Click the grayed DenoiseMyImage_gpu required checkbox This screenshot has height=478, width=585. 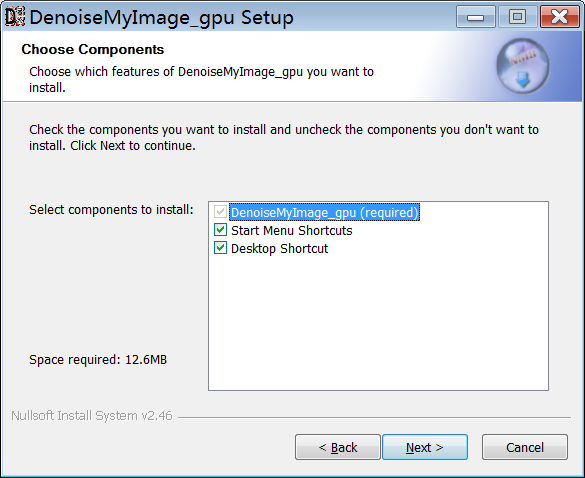coord(220,212)
